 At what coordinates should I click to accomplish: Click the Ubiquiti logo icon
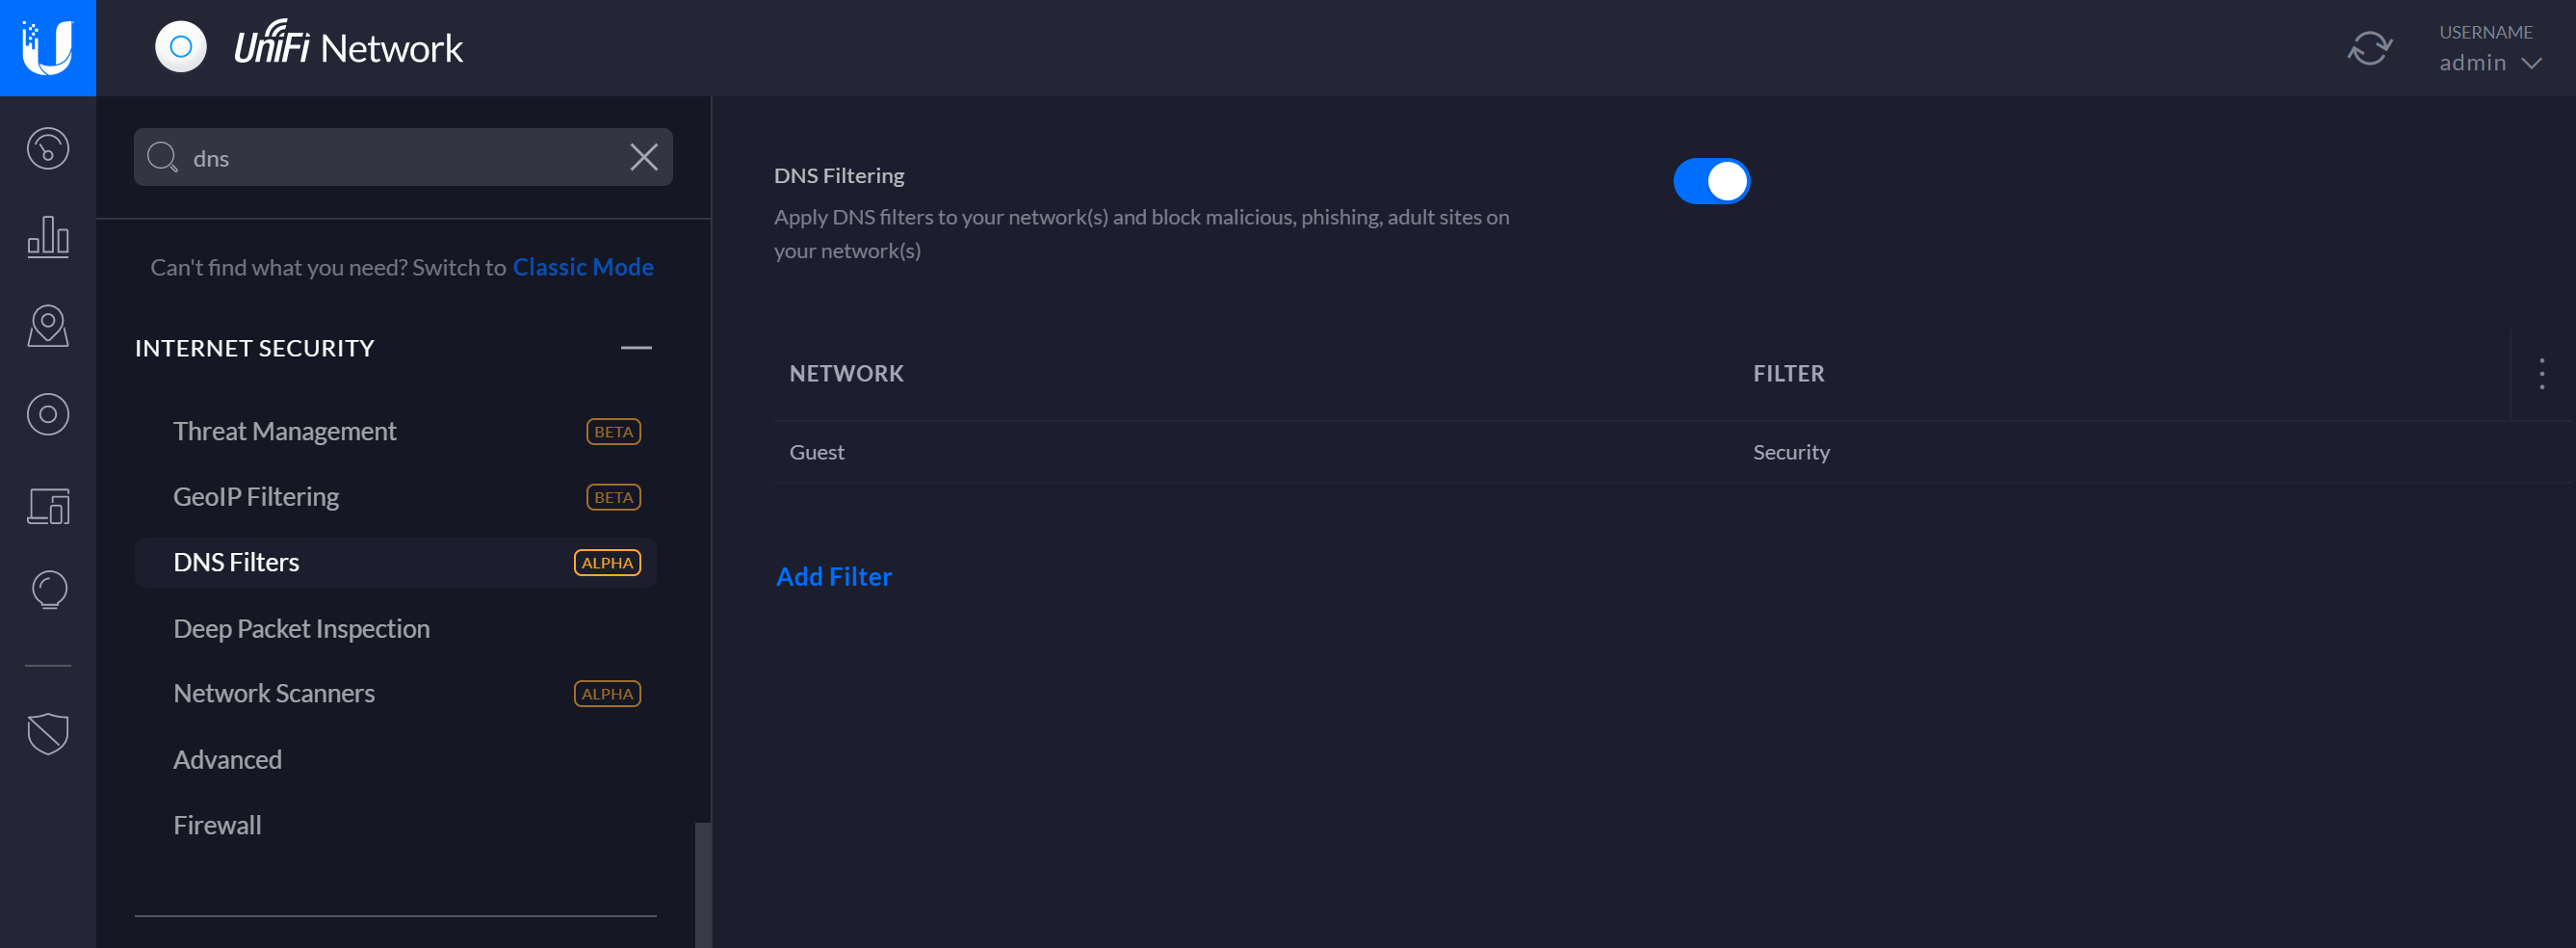tap(48, 48)
